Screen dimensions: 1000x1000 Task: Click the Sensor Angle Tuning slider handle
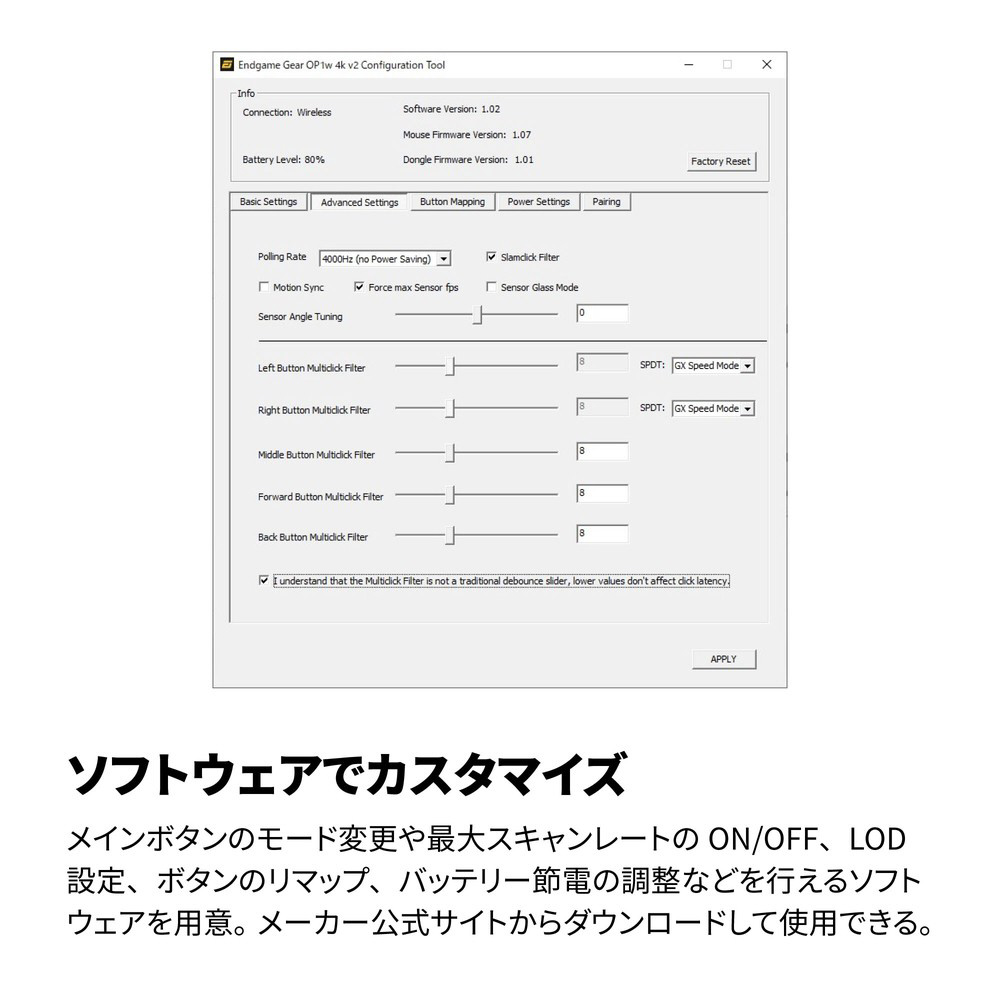click(478, 315)
